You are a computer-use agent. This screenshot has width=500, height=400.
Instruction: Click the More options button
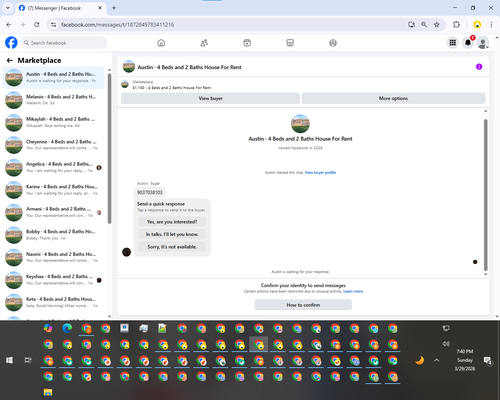pos(393,98)
